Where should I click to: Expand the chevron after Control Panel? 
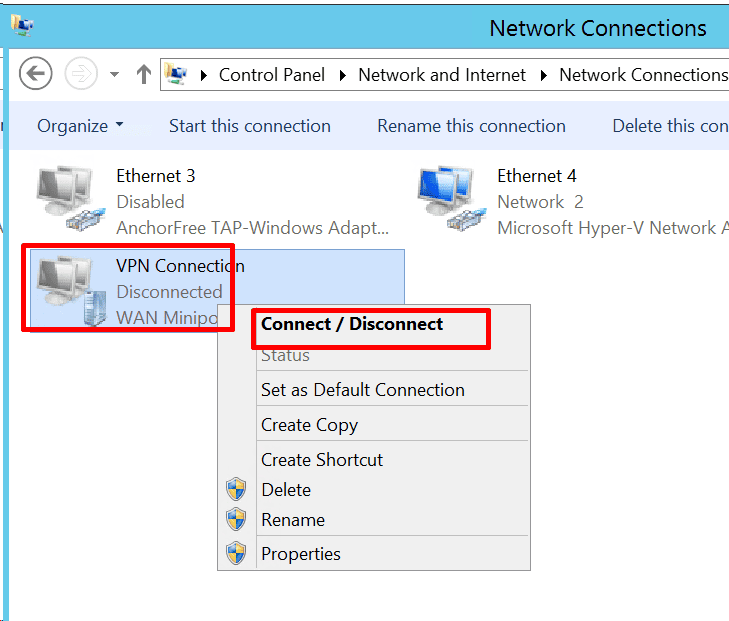point(343,75)
